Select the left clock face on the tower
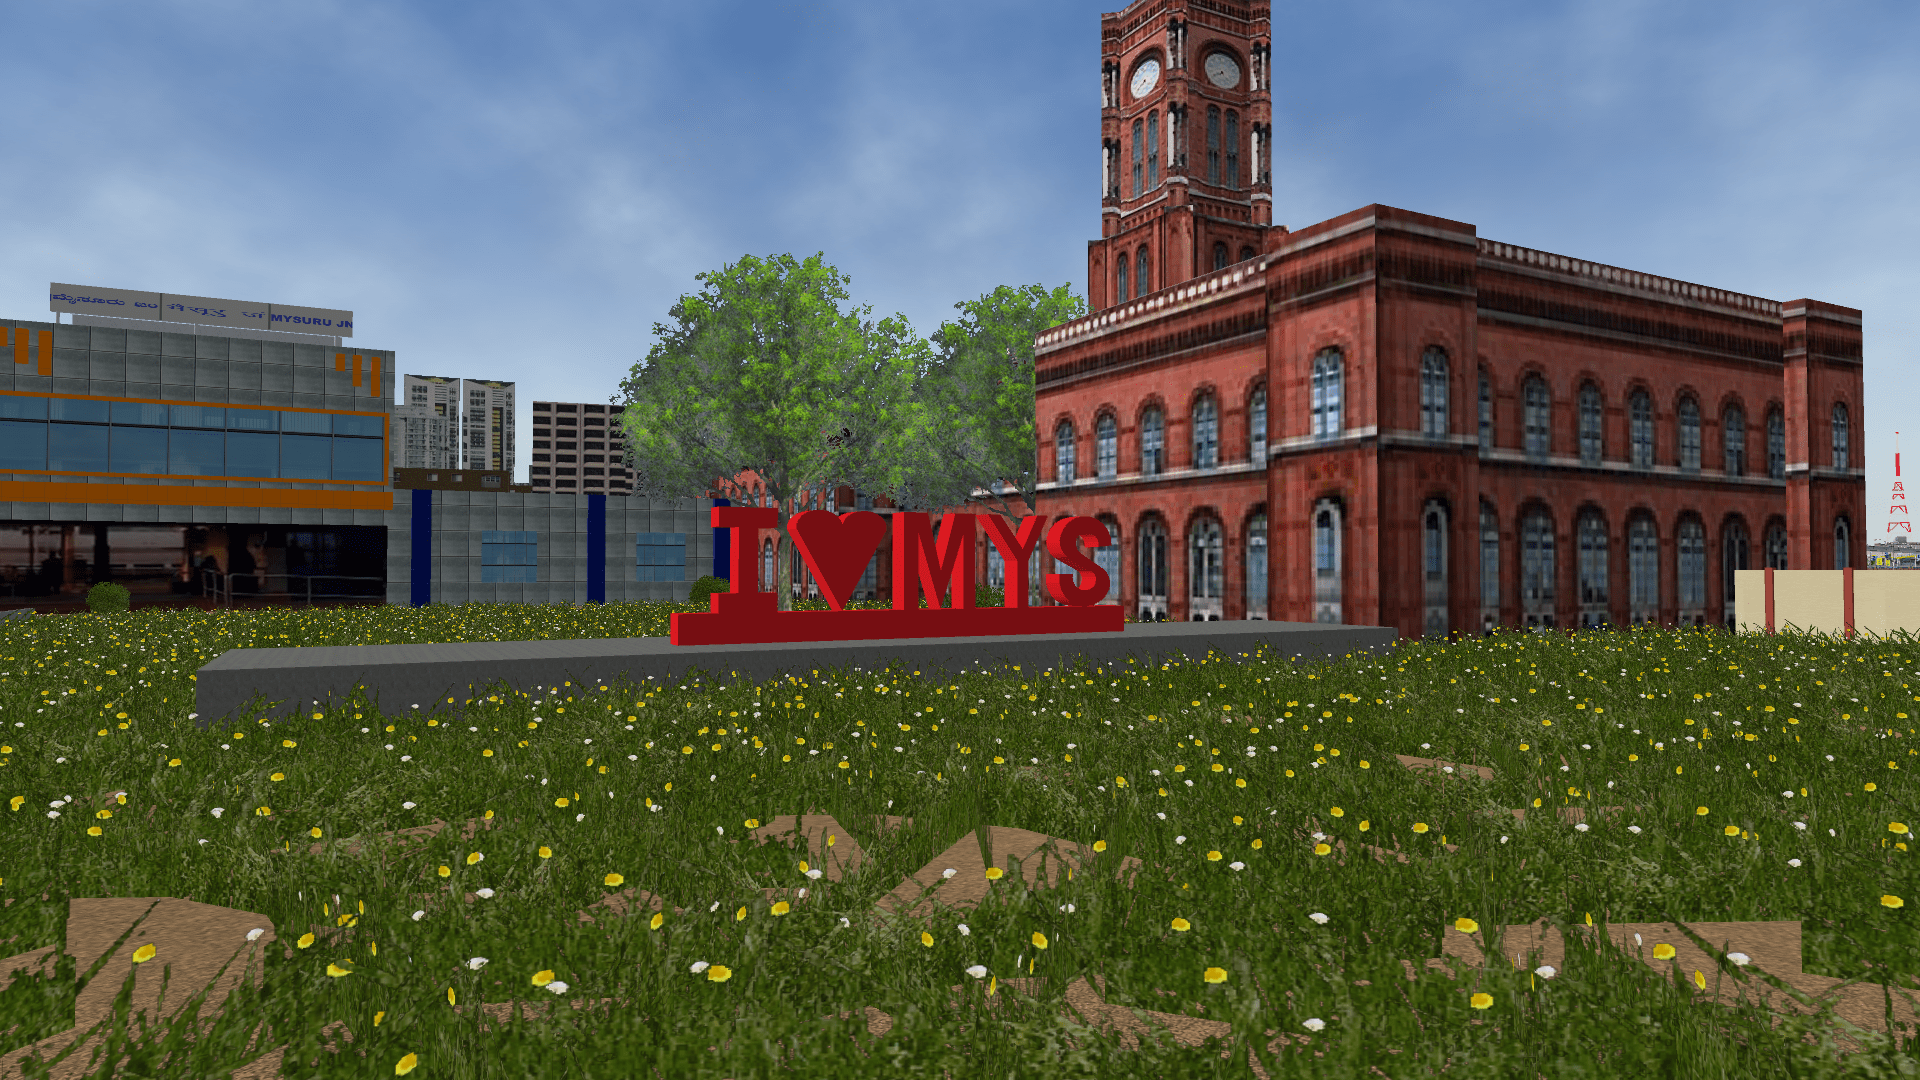 click(x=1145, y=77)
